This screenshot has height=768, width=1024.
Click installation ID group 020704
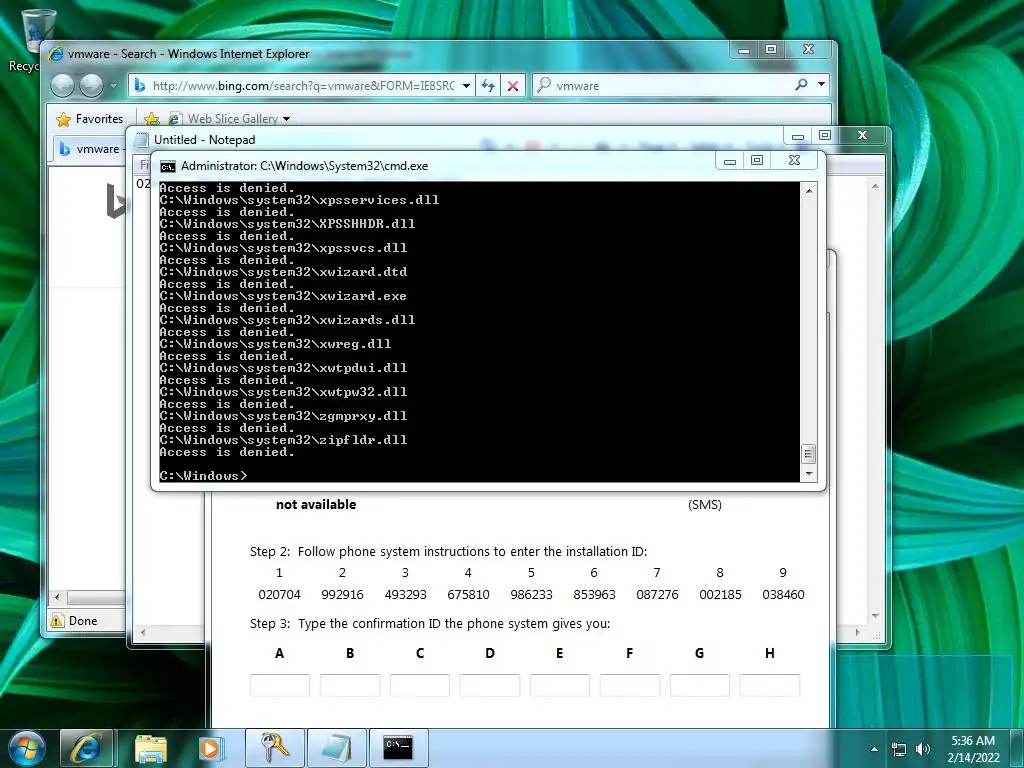[280, 595]
